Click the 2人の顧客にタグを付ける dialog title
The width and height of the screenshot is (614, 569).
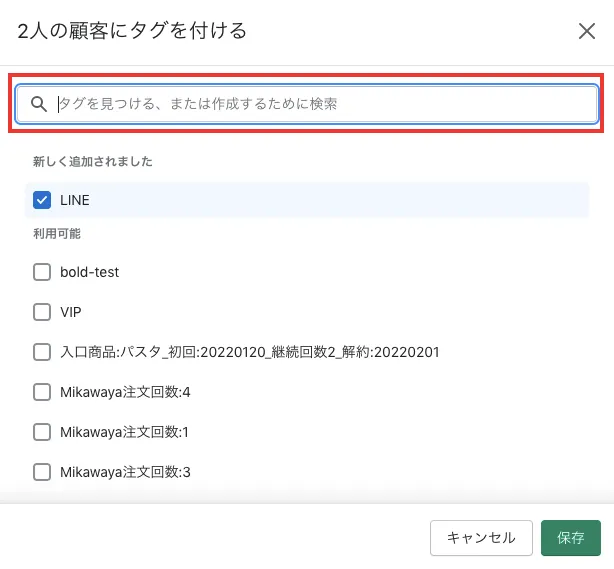tap(133, 31)
